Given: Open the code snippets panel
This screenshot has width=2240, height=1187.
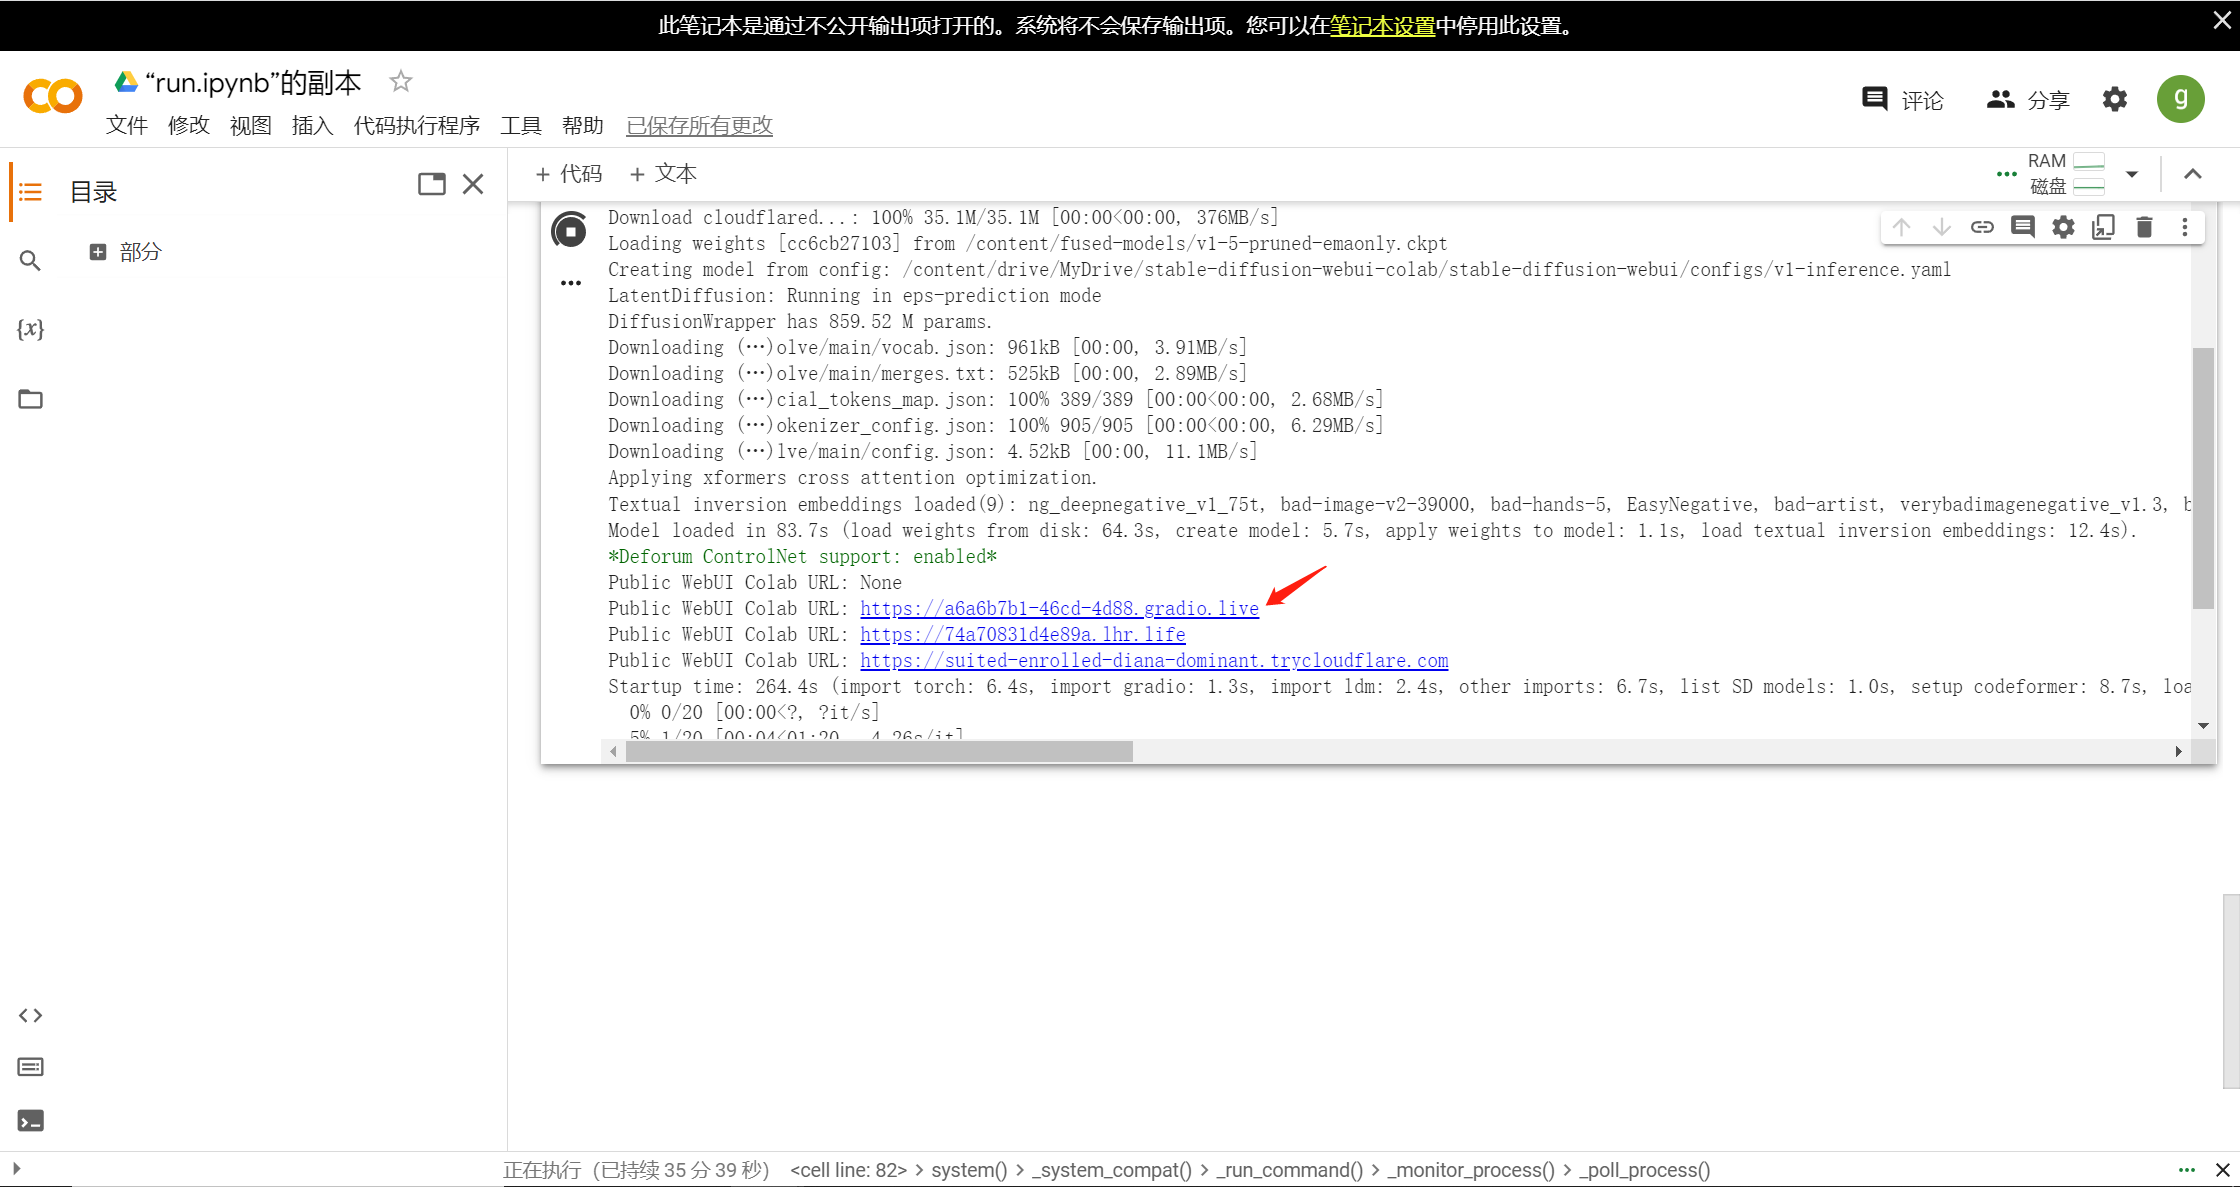Looking at the screenshot, I should (30, 1015).
